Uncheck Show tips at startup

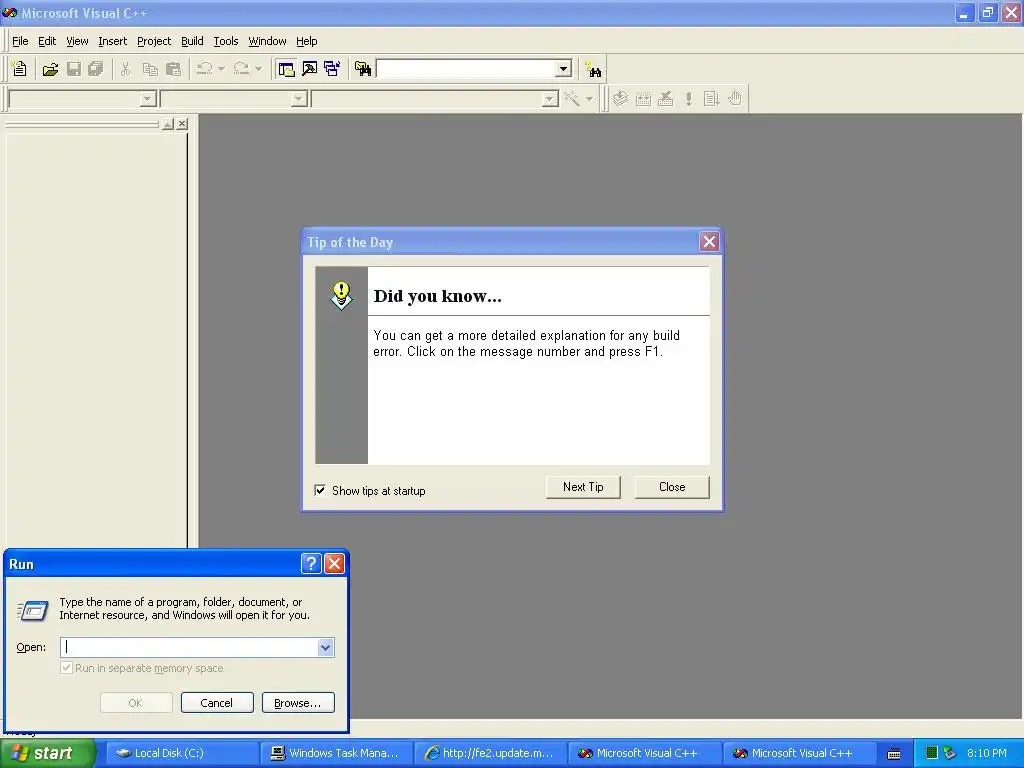click(x=320, y=490)
